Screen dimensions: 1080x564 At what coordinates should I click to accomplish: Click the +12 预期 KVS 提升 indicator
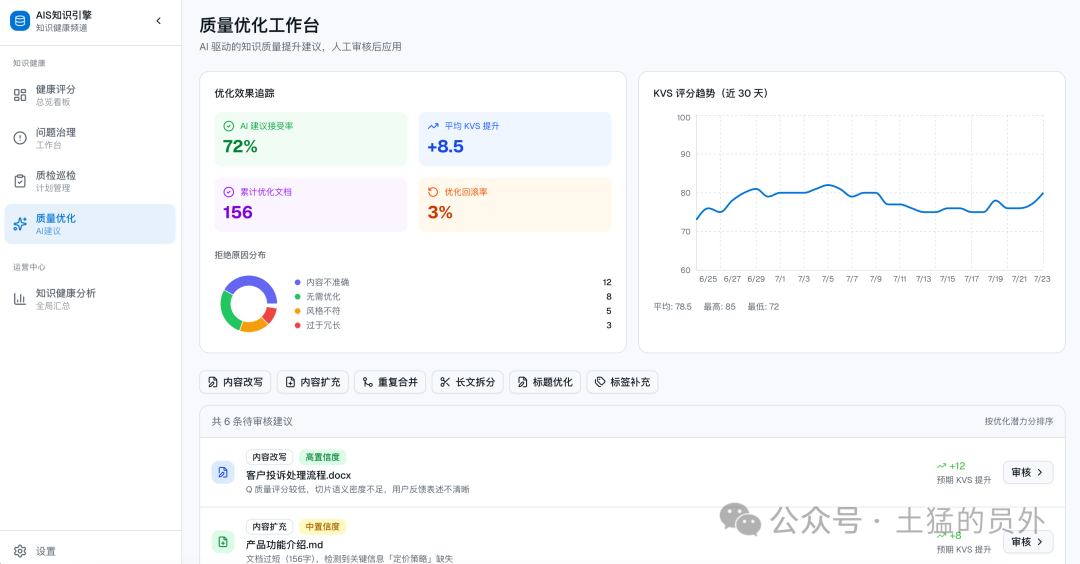pos(963,472)
